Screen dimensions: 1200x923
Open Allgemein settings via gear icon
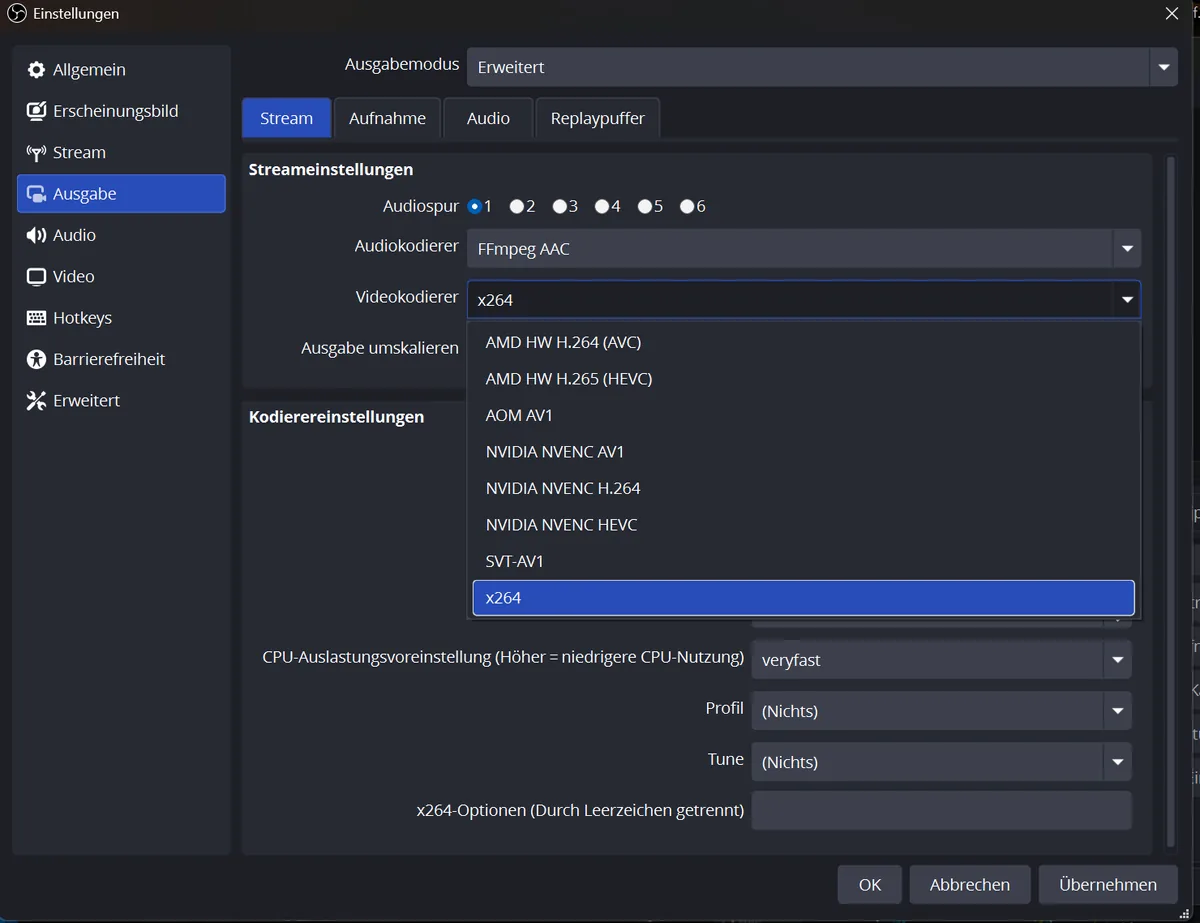tap(36, 70)
